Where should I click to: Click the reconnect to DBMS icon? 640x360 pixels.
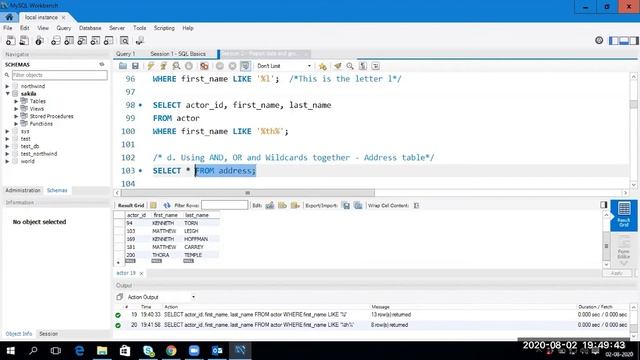pyautogui.click(x=140, y=40)
